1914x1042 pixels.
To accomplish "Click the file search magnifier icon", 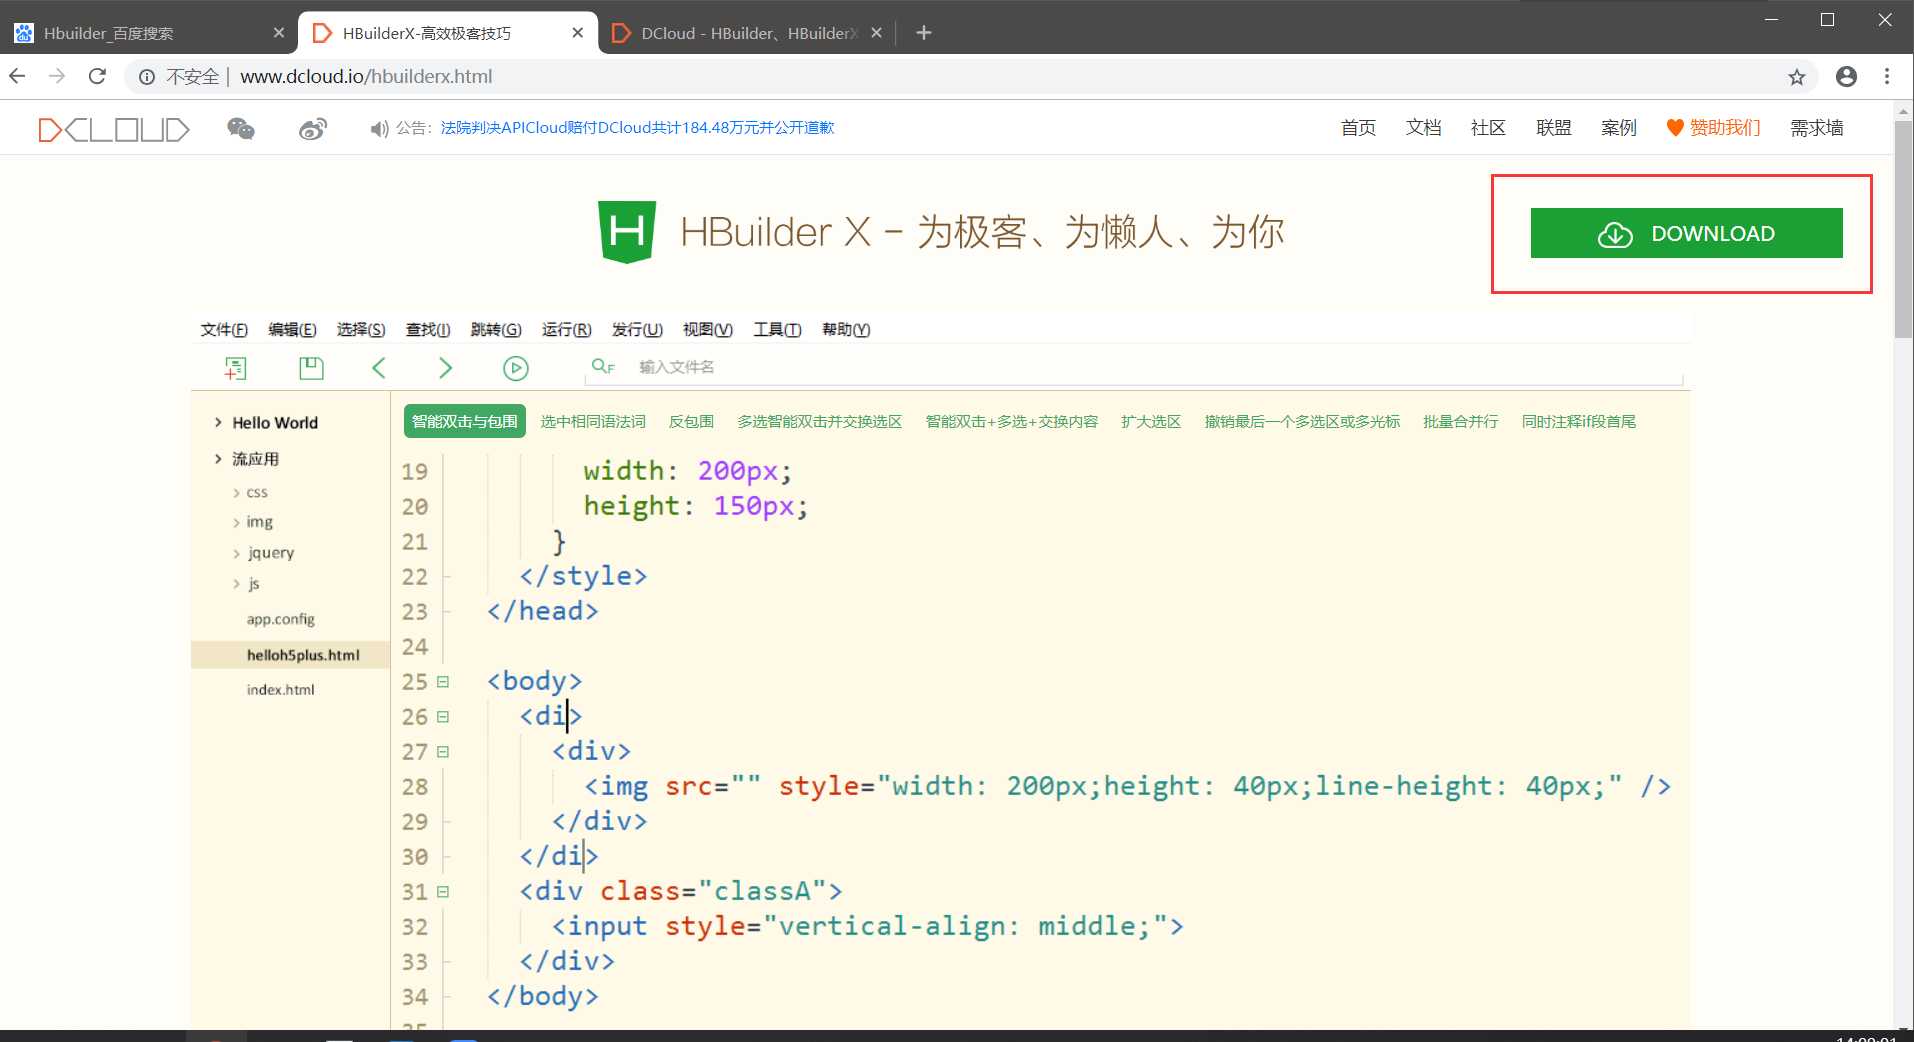I will pos(603,366).
